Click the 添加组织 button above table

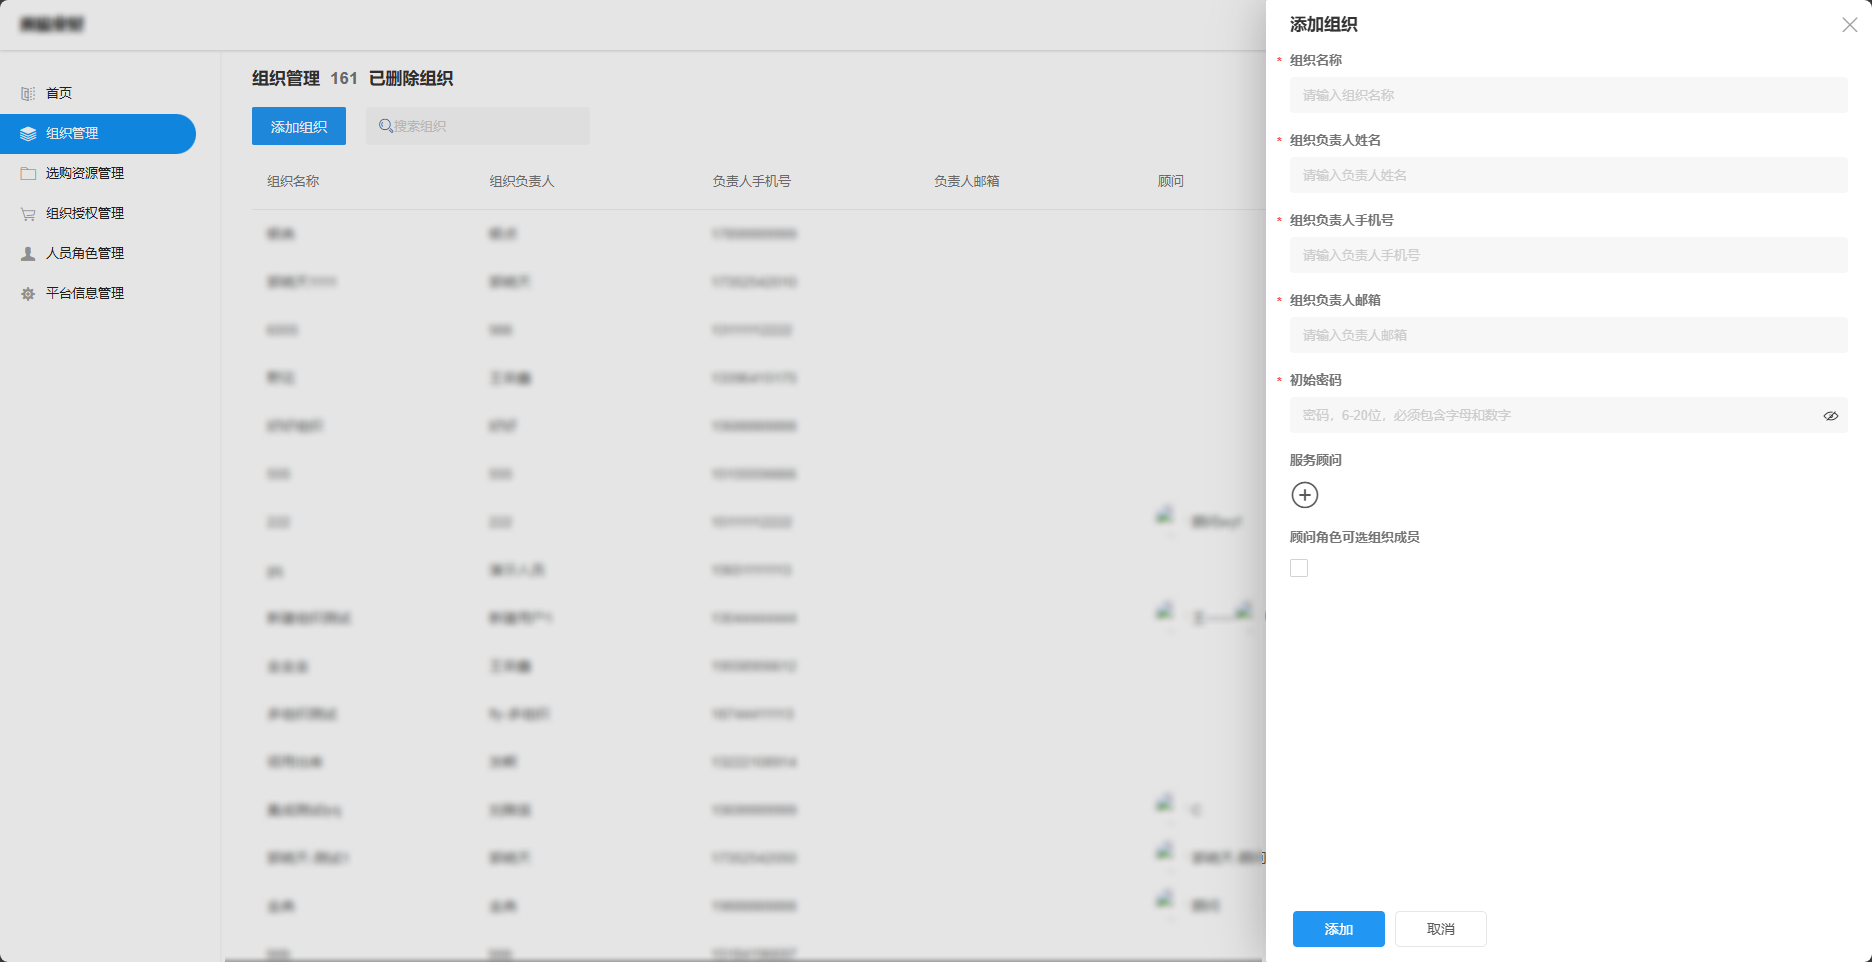pos(299,126)
